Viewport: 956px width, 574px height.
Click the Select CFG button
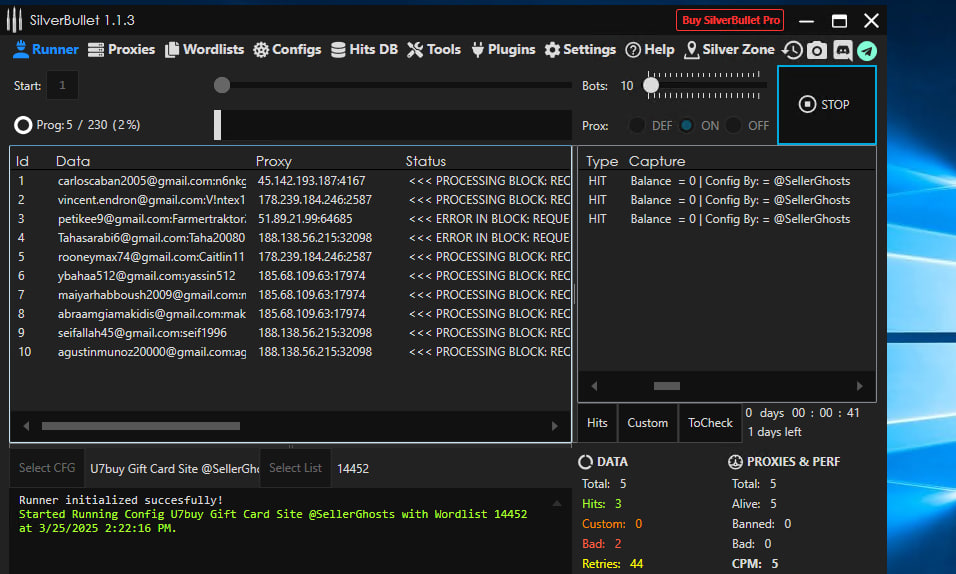(47, 468)
